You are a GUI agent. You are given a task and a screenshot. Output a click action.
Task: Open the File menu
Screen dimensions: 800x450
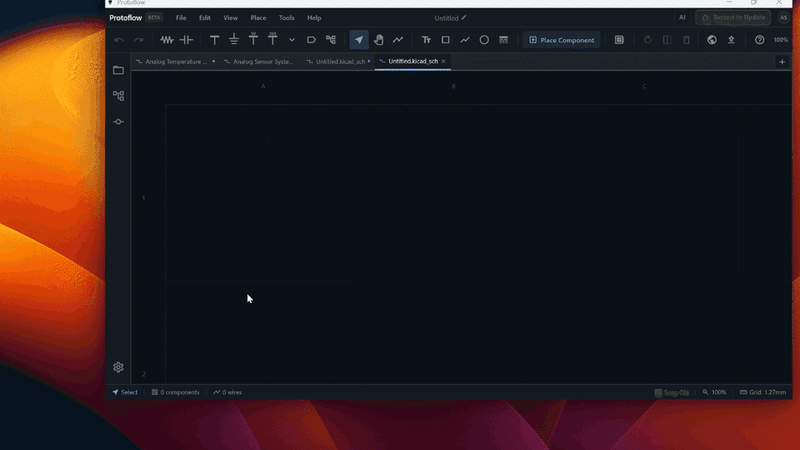181,18
